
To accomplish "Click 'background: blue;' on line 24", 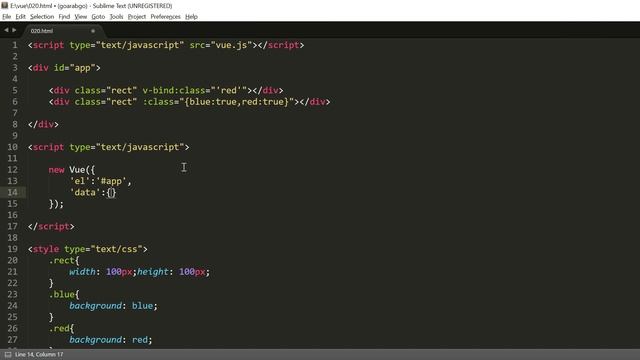I will (113, 306).
